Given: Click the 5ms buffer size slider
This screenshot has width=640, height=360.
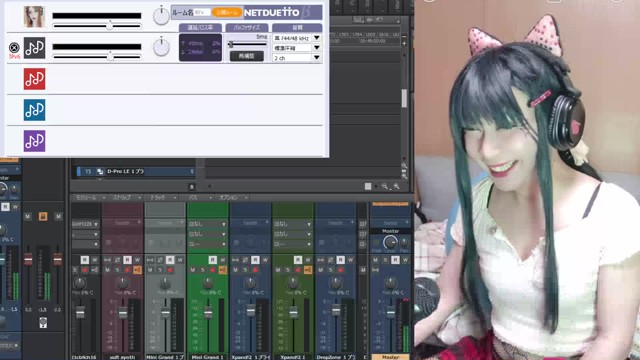Looking at the screenshot, I should point(247,44).
